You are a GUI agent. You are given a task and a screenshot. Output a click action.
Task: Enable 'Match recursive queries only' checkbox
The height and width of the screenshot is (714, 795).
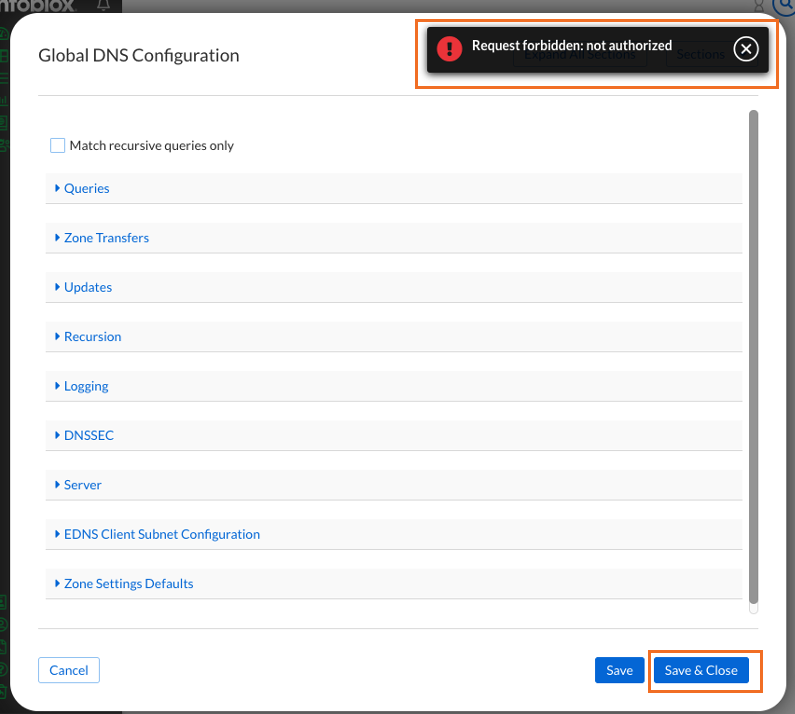point(58,146)
